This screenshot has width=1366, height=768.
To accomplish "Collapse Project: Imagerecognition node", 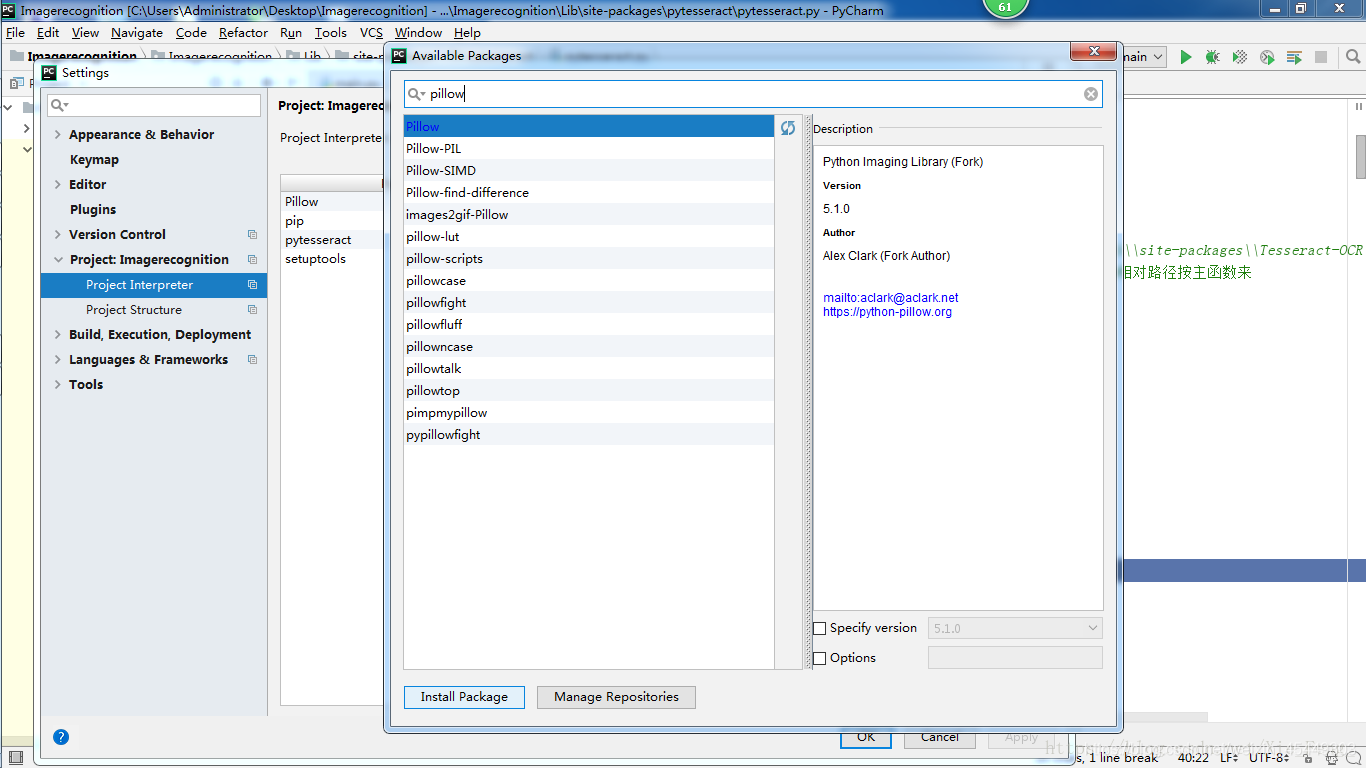I will [58, 260].
